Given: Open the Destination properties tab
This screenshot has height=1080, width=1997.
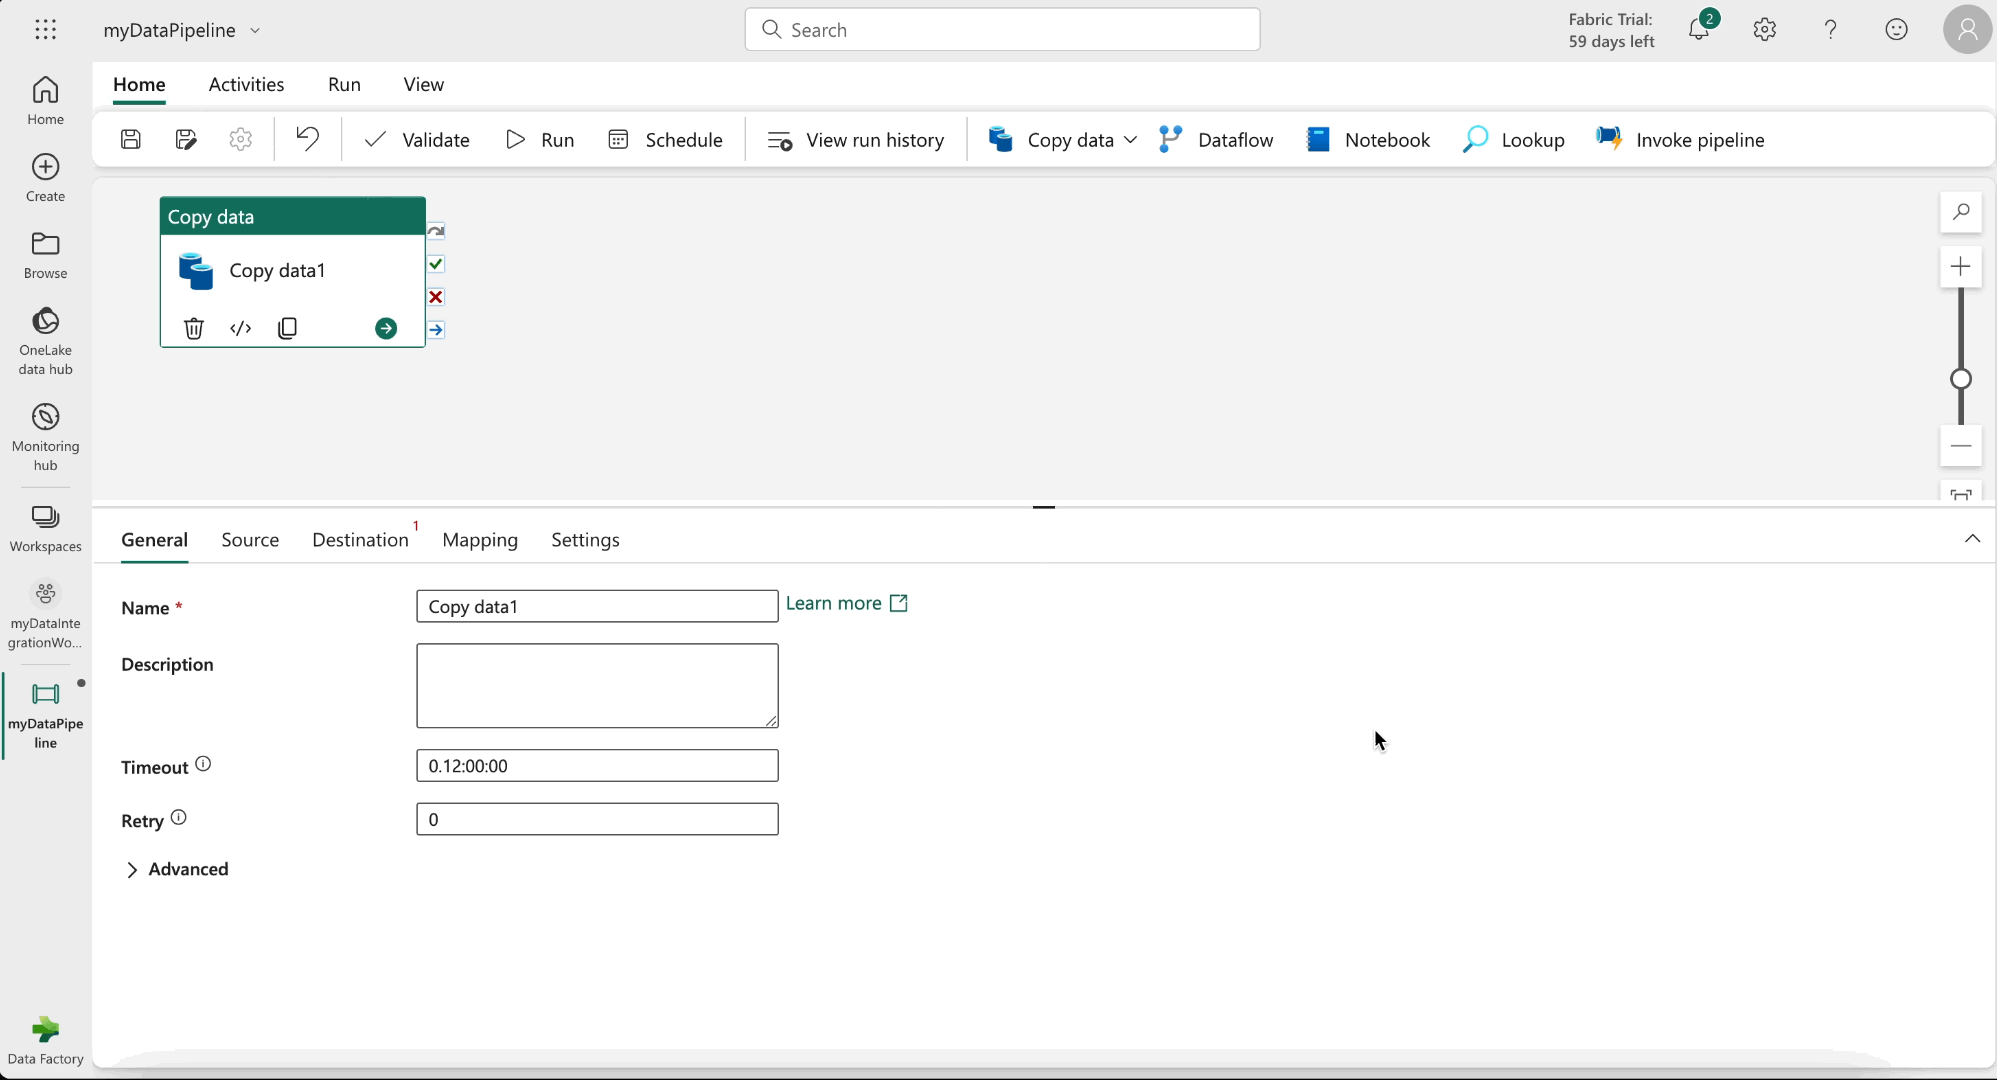Looking at the screenshot, I should click(x=360, y=540).
